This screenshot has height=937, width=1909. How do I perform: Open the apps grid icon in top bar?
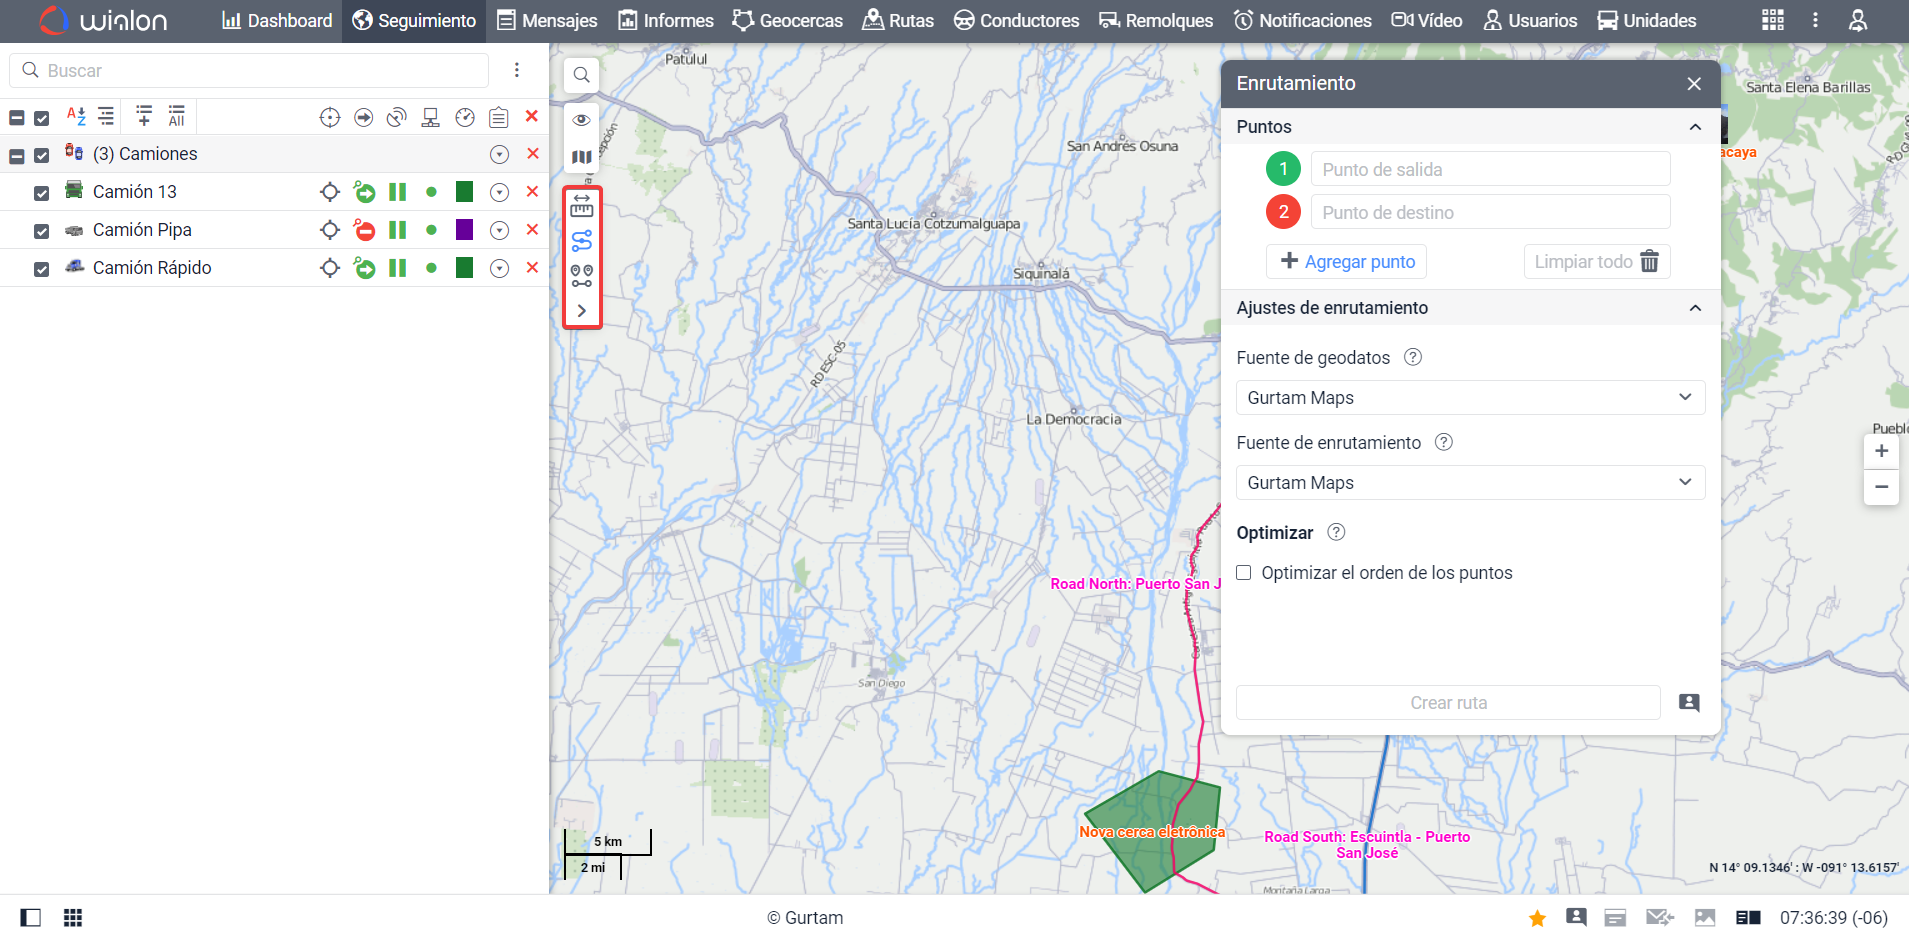[x=1772, y=21]
